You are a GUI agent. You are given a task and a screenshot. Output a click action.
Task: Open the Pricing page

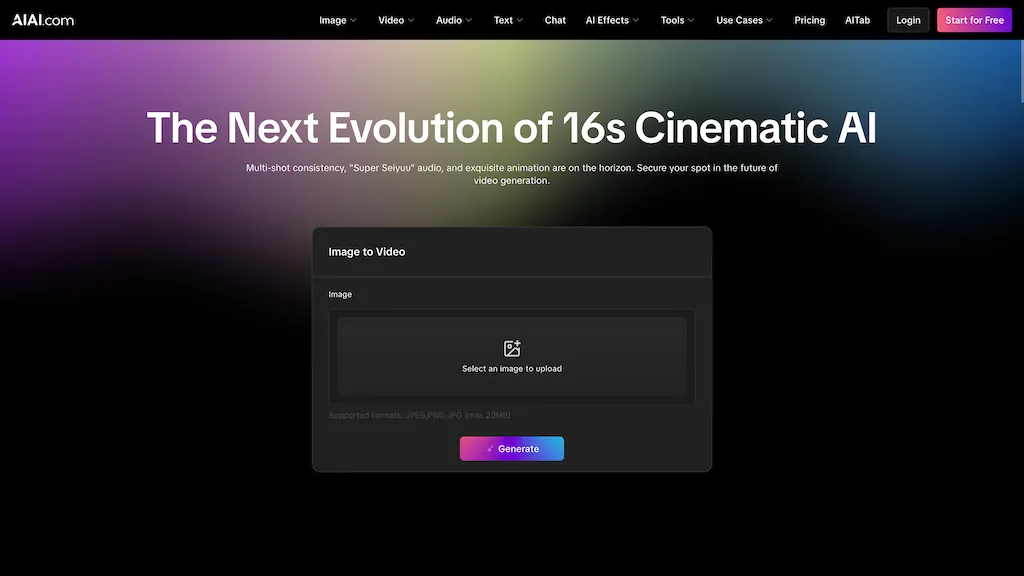pyautogui.click(x=809, y=20)
